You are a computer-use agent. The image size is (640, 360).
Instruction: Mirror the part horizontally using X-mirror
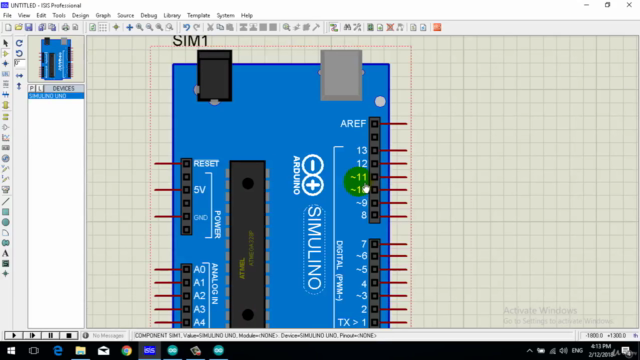pyautogui.click(x=19, y=76)
